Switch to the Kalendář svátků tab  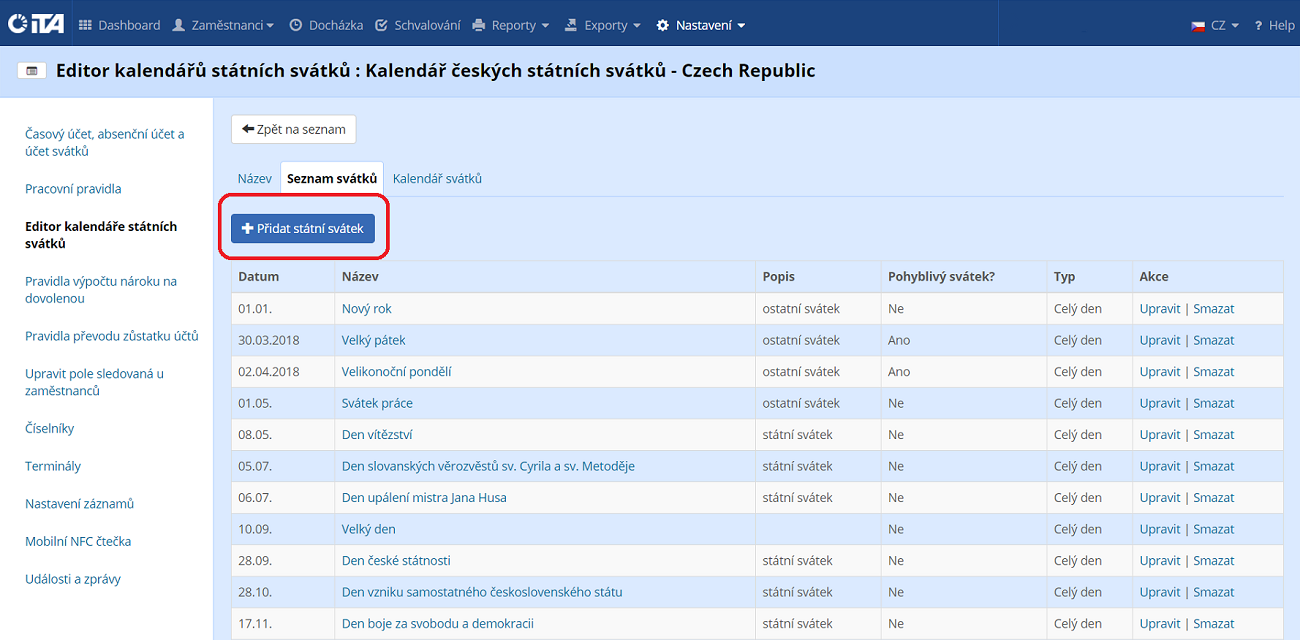pyautogui.click(x=437, y=178)
